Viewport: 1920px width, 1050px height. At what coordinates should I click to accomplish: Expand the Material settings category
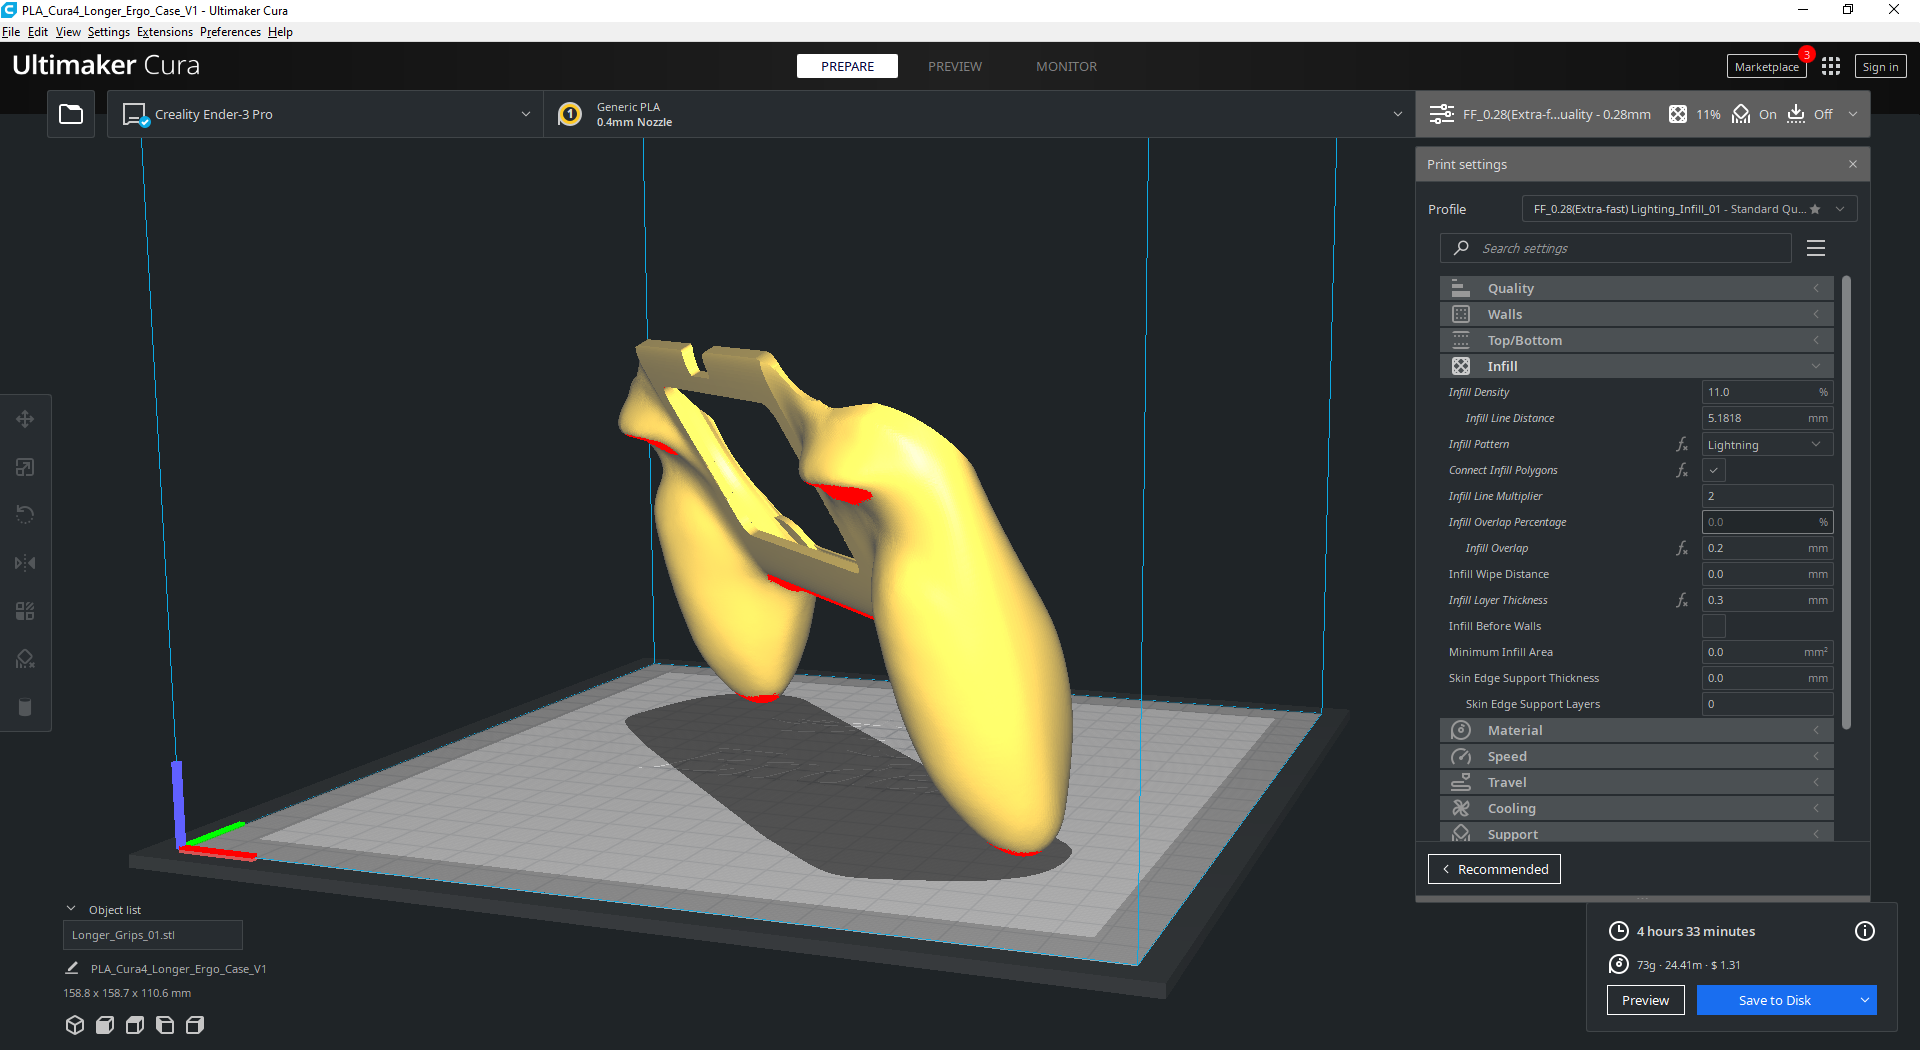pos(1636,730)
